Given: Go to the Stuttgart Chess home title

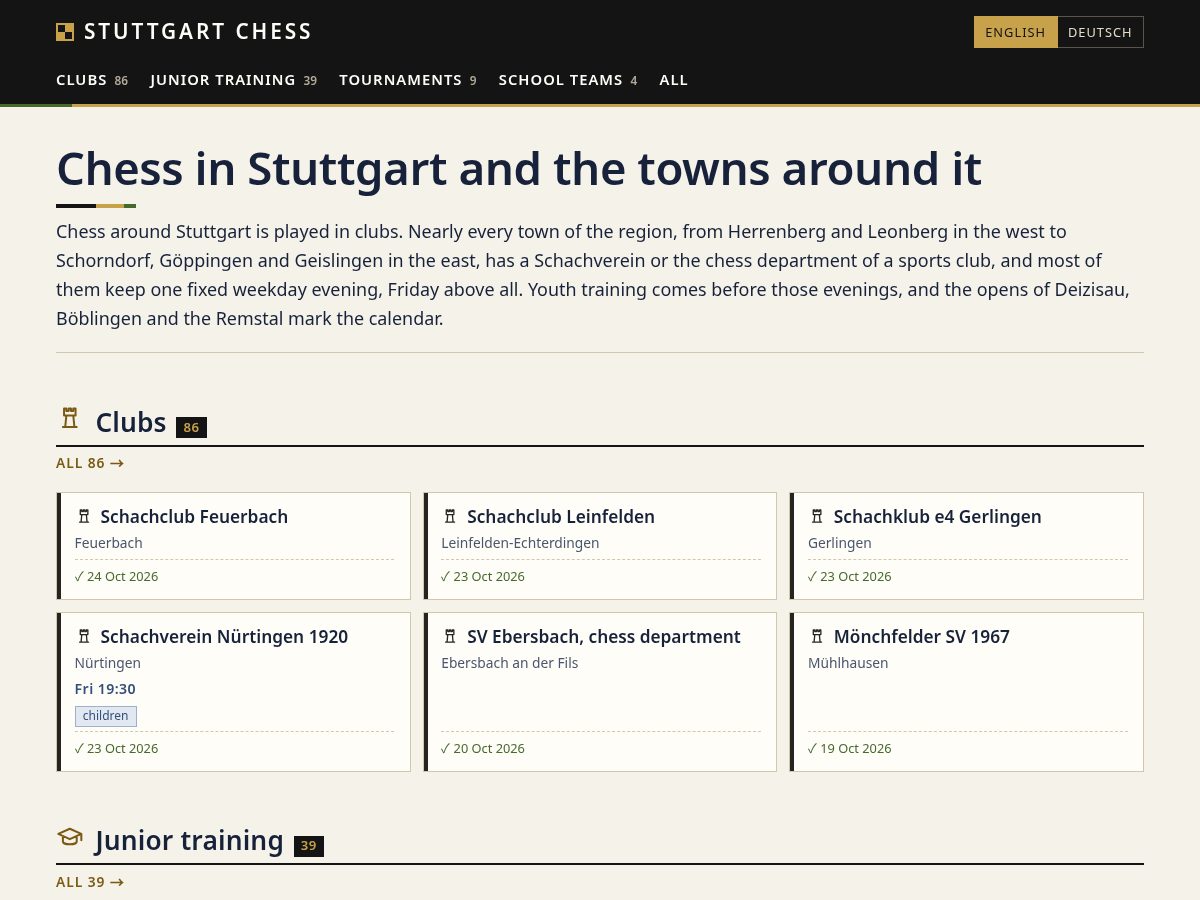Looking at the screenshot, I should click(x=198, y=32).
